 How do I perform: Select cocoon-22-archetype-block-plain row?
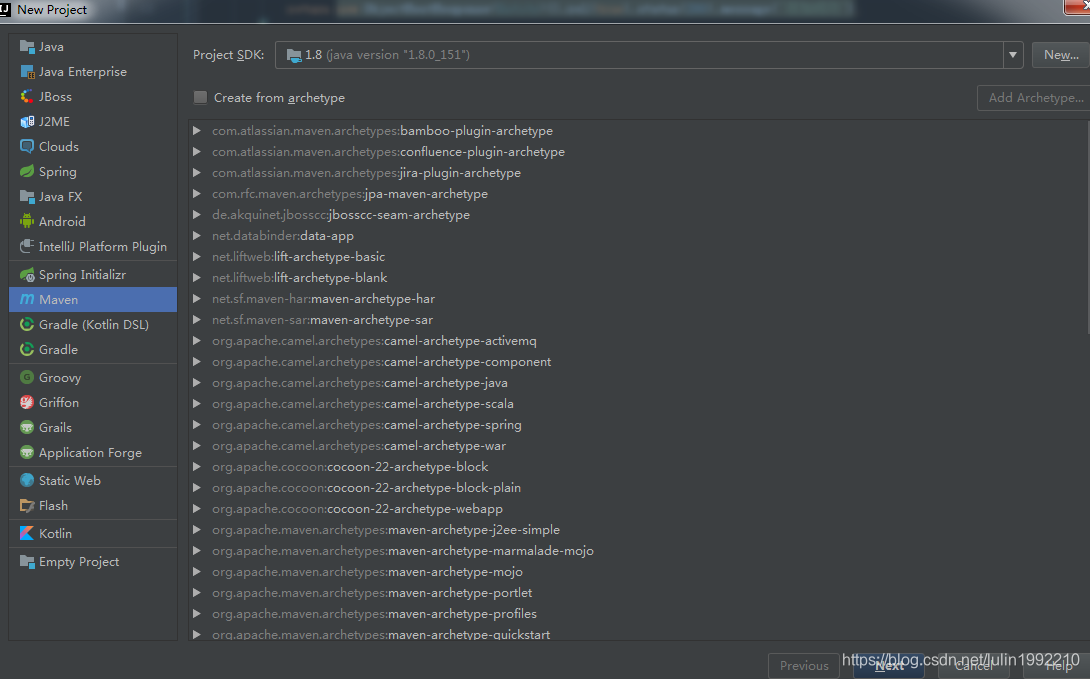pyautogui.click(x=638, y=487)
